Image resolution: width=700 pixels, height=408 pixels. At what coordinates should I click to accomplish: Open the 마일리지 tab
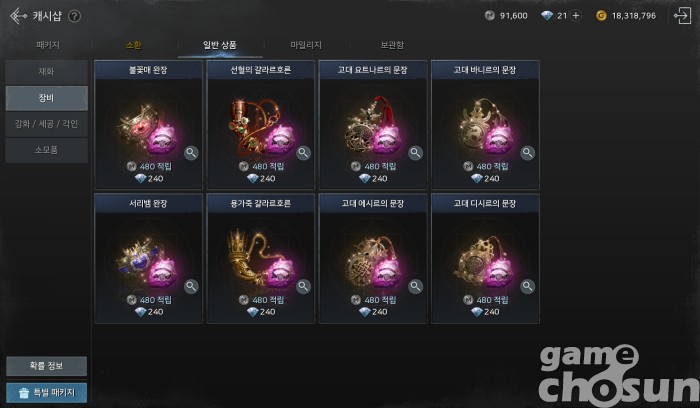(306, 45)
